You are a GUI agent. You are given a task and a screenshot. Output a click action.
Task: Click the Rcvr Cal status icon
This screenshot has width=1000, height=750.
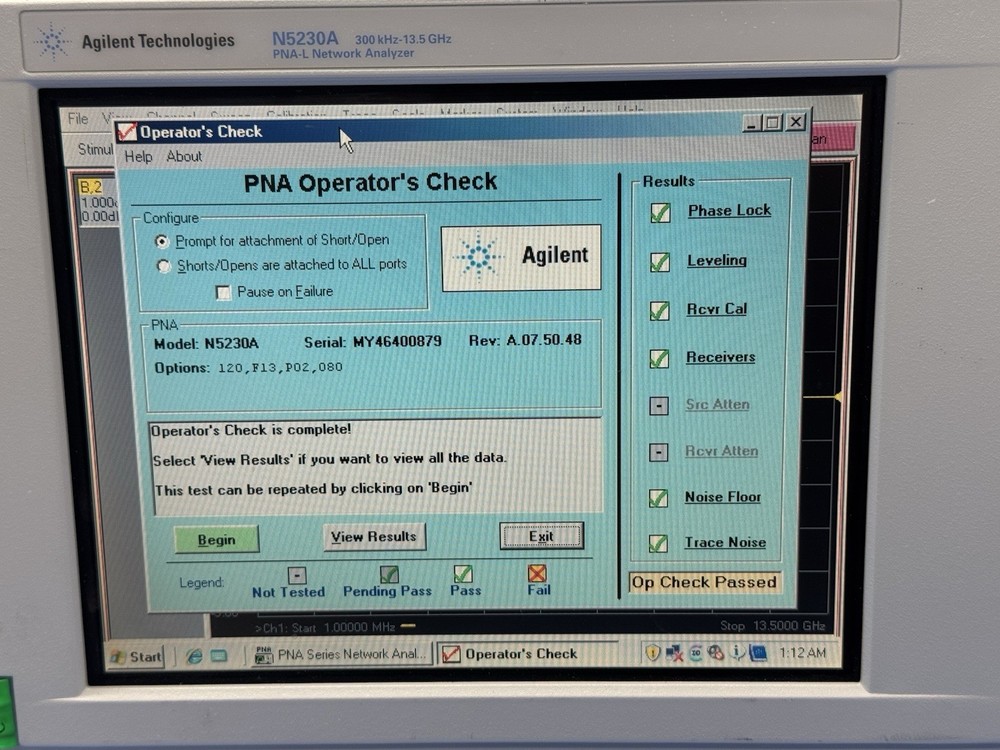(x=660, y=310)
